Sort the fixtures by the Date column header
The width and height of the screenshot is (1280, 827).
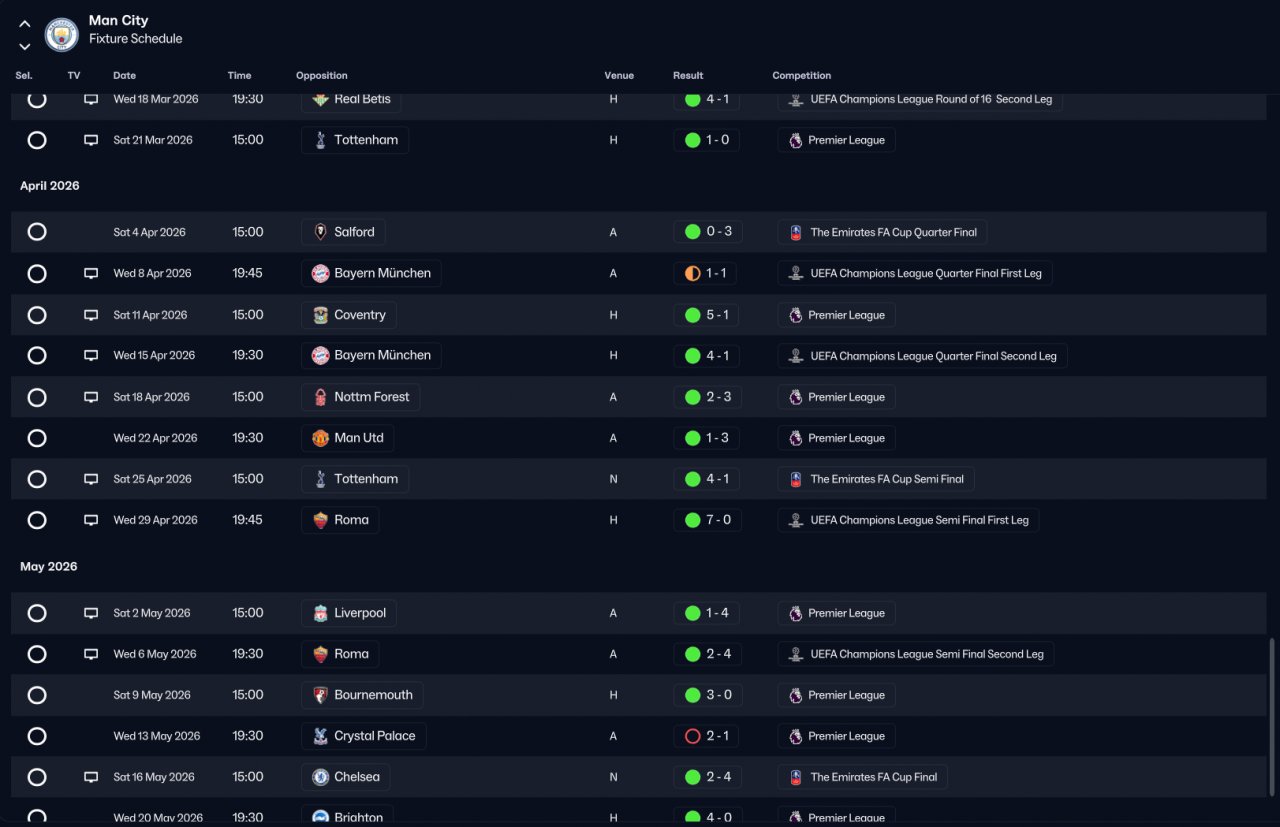pyautogui.click(x=124, y=76)
